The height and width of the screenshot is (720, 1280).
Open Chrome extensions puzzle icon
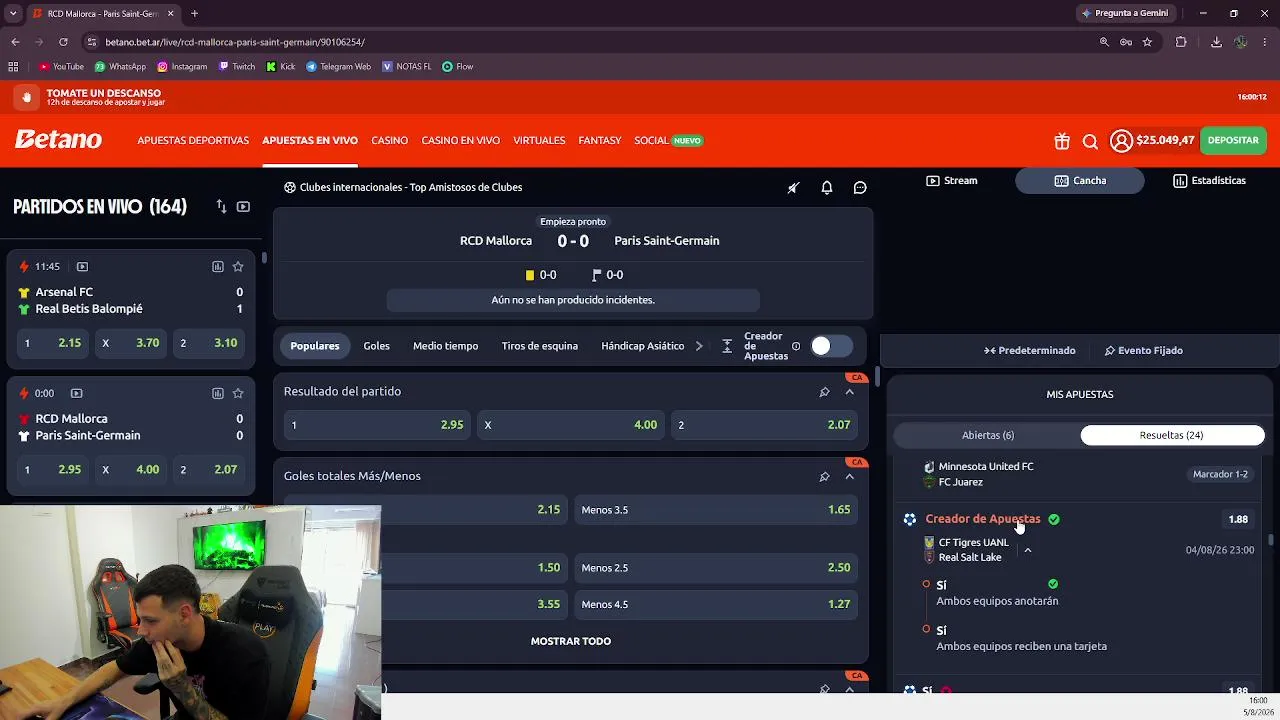pos(1181,42)
